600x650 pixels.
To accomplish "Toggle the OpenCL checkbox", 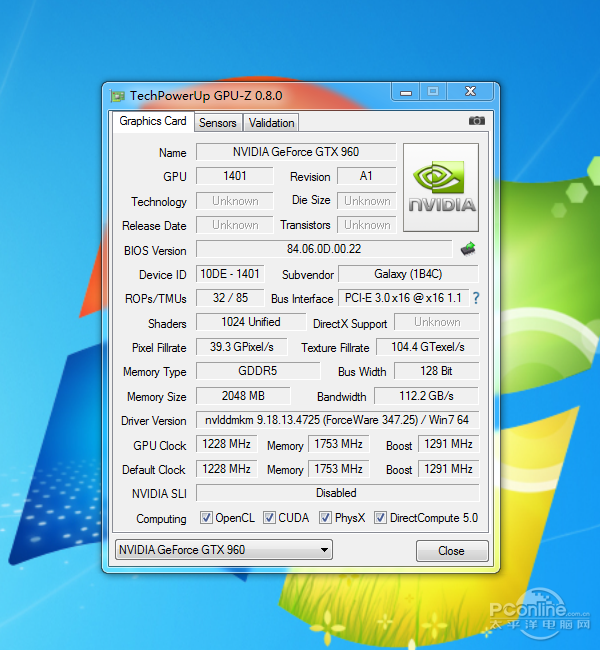I will [206, 517].
